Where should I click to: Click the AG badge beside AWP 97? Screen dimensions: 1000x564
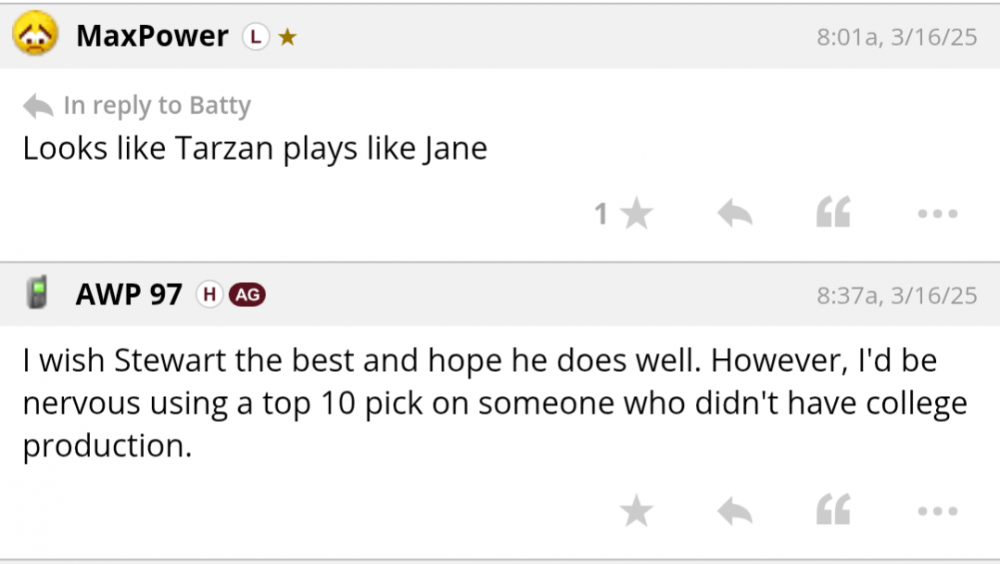pos(247,294)
